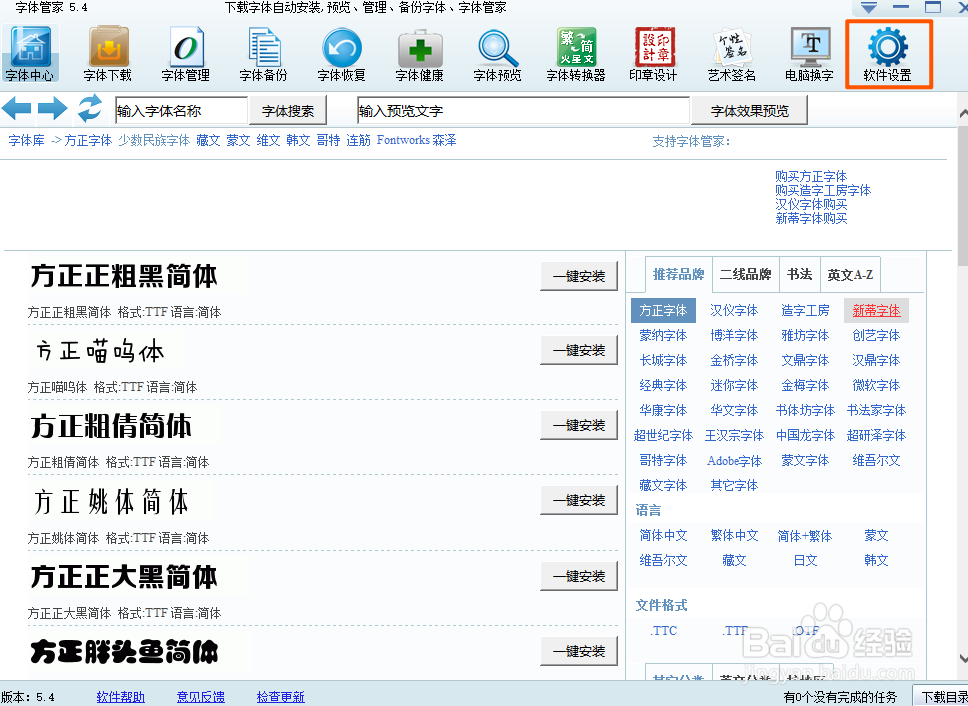Open the 购买造字工房字体 link
This screenshot has width=968, height=706.
click(823, 191)
